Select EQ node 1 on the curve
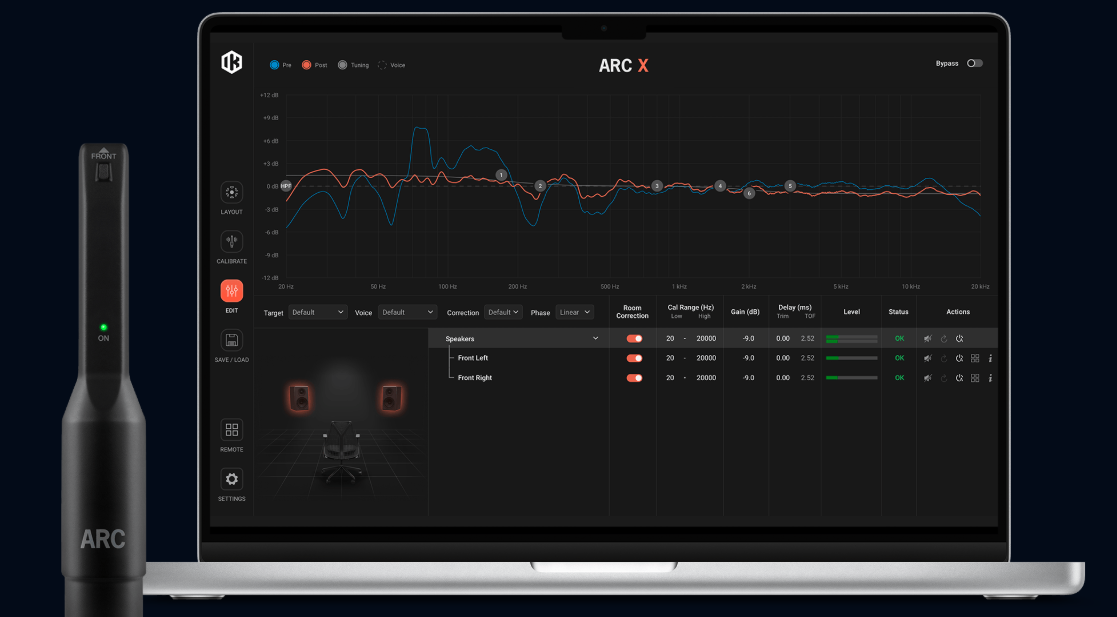 coord(502,175)
